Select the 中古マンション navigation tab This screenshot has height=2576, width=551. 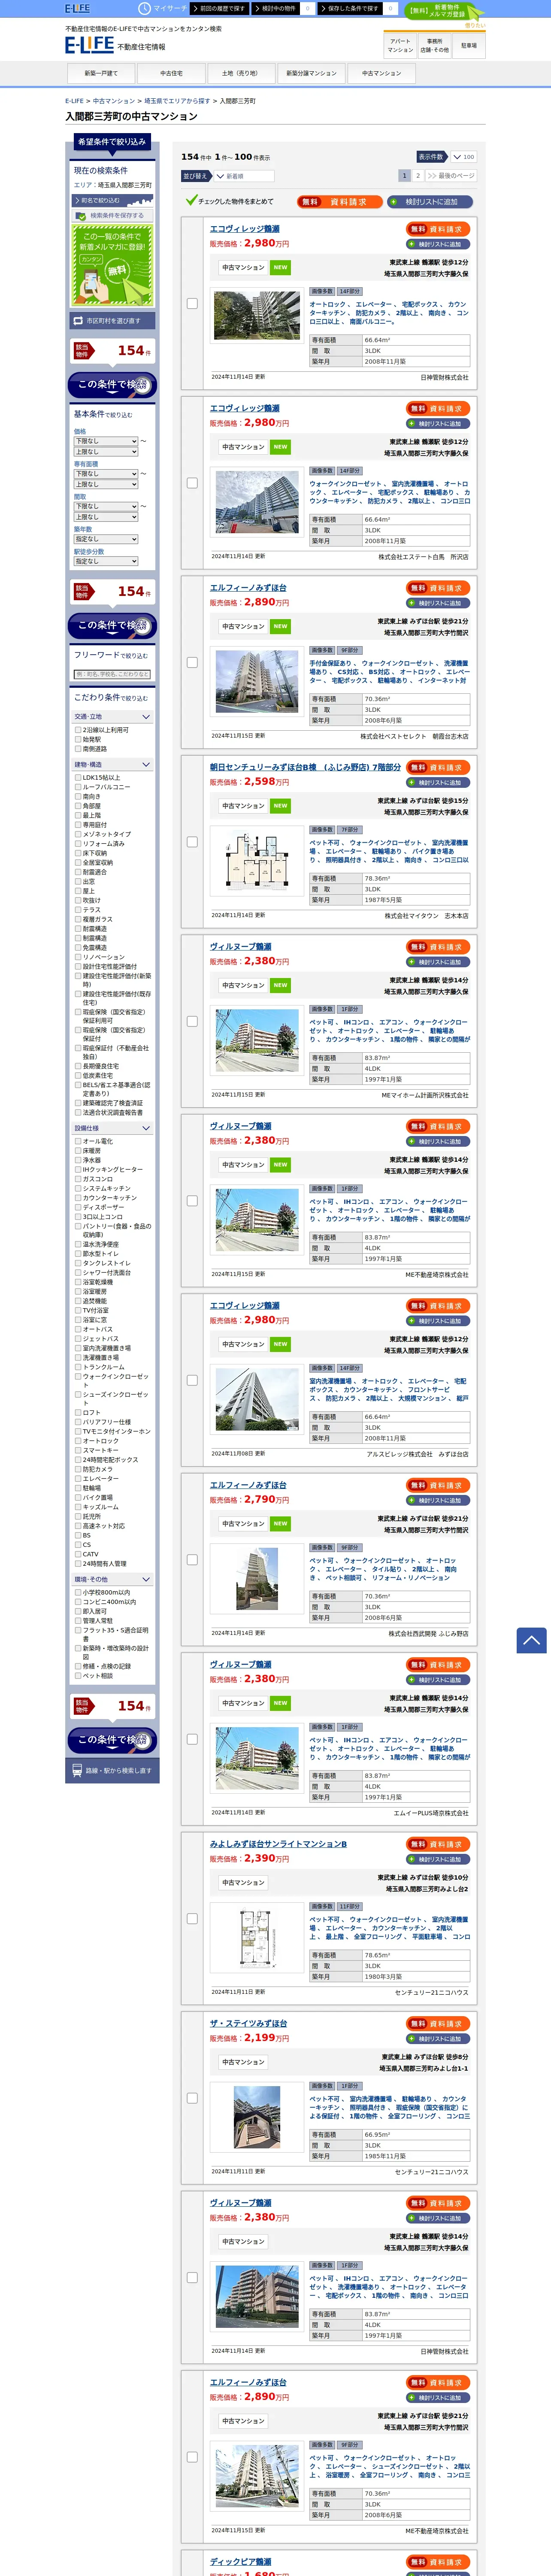pos(381,73)
